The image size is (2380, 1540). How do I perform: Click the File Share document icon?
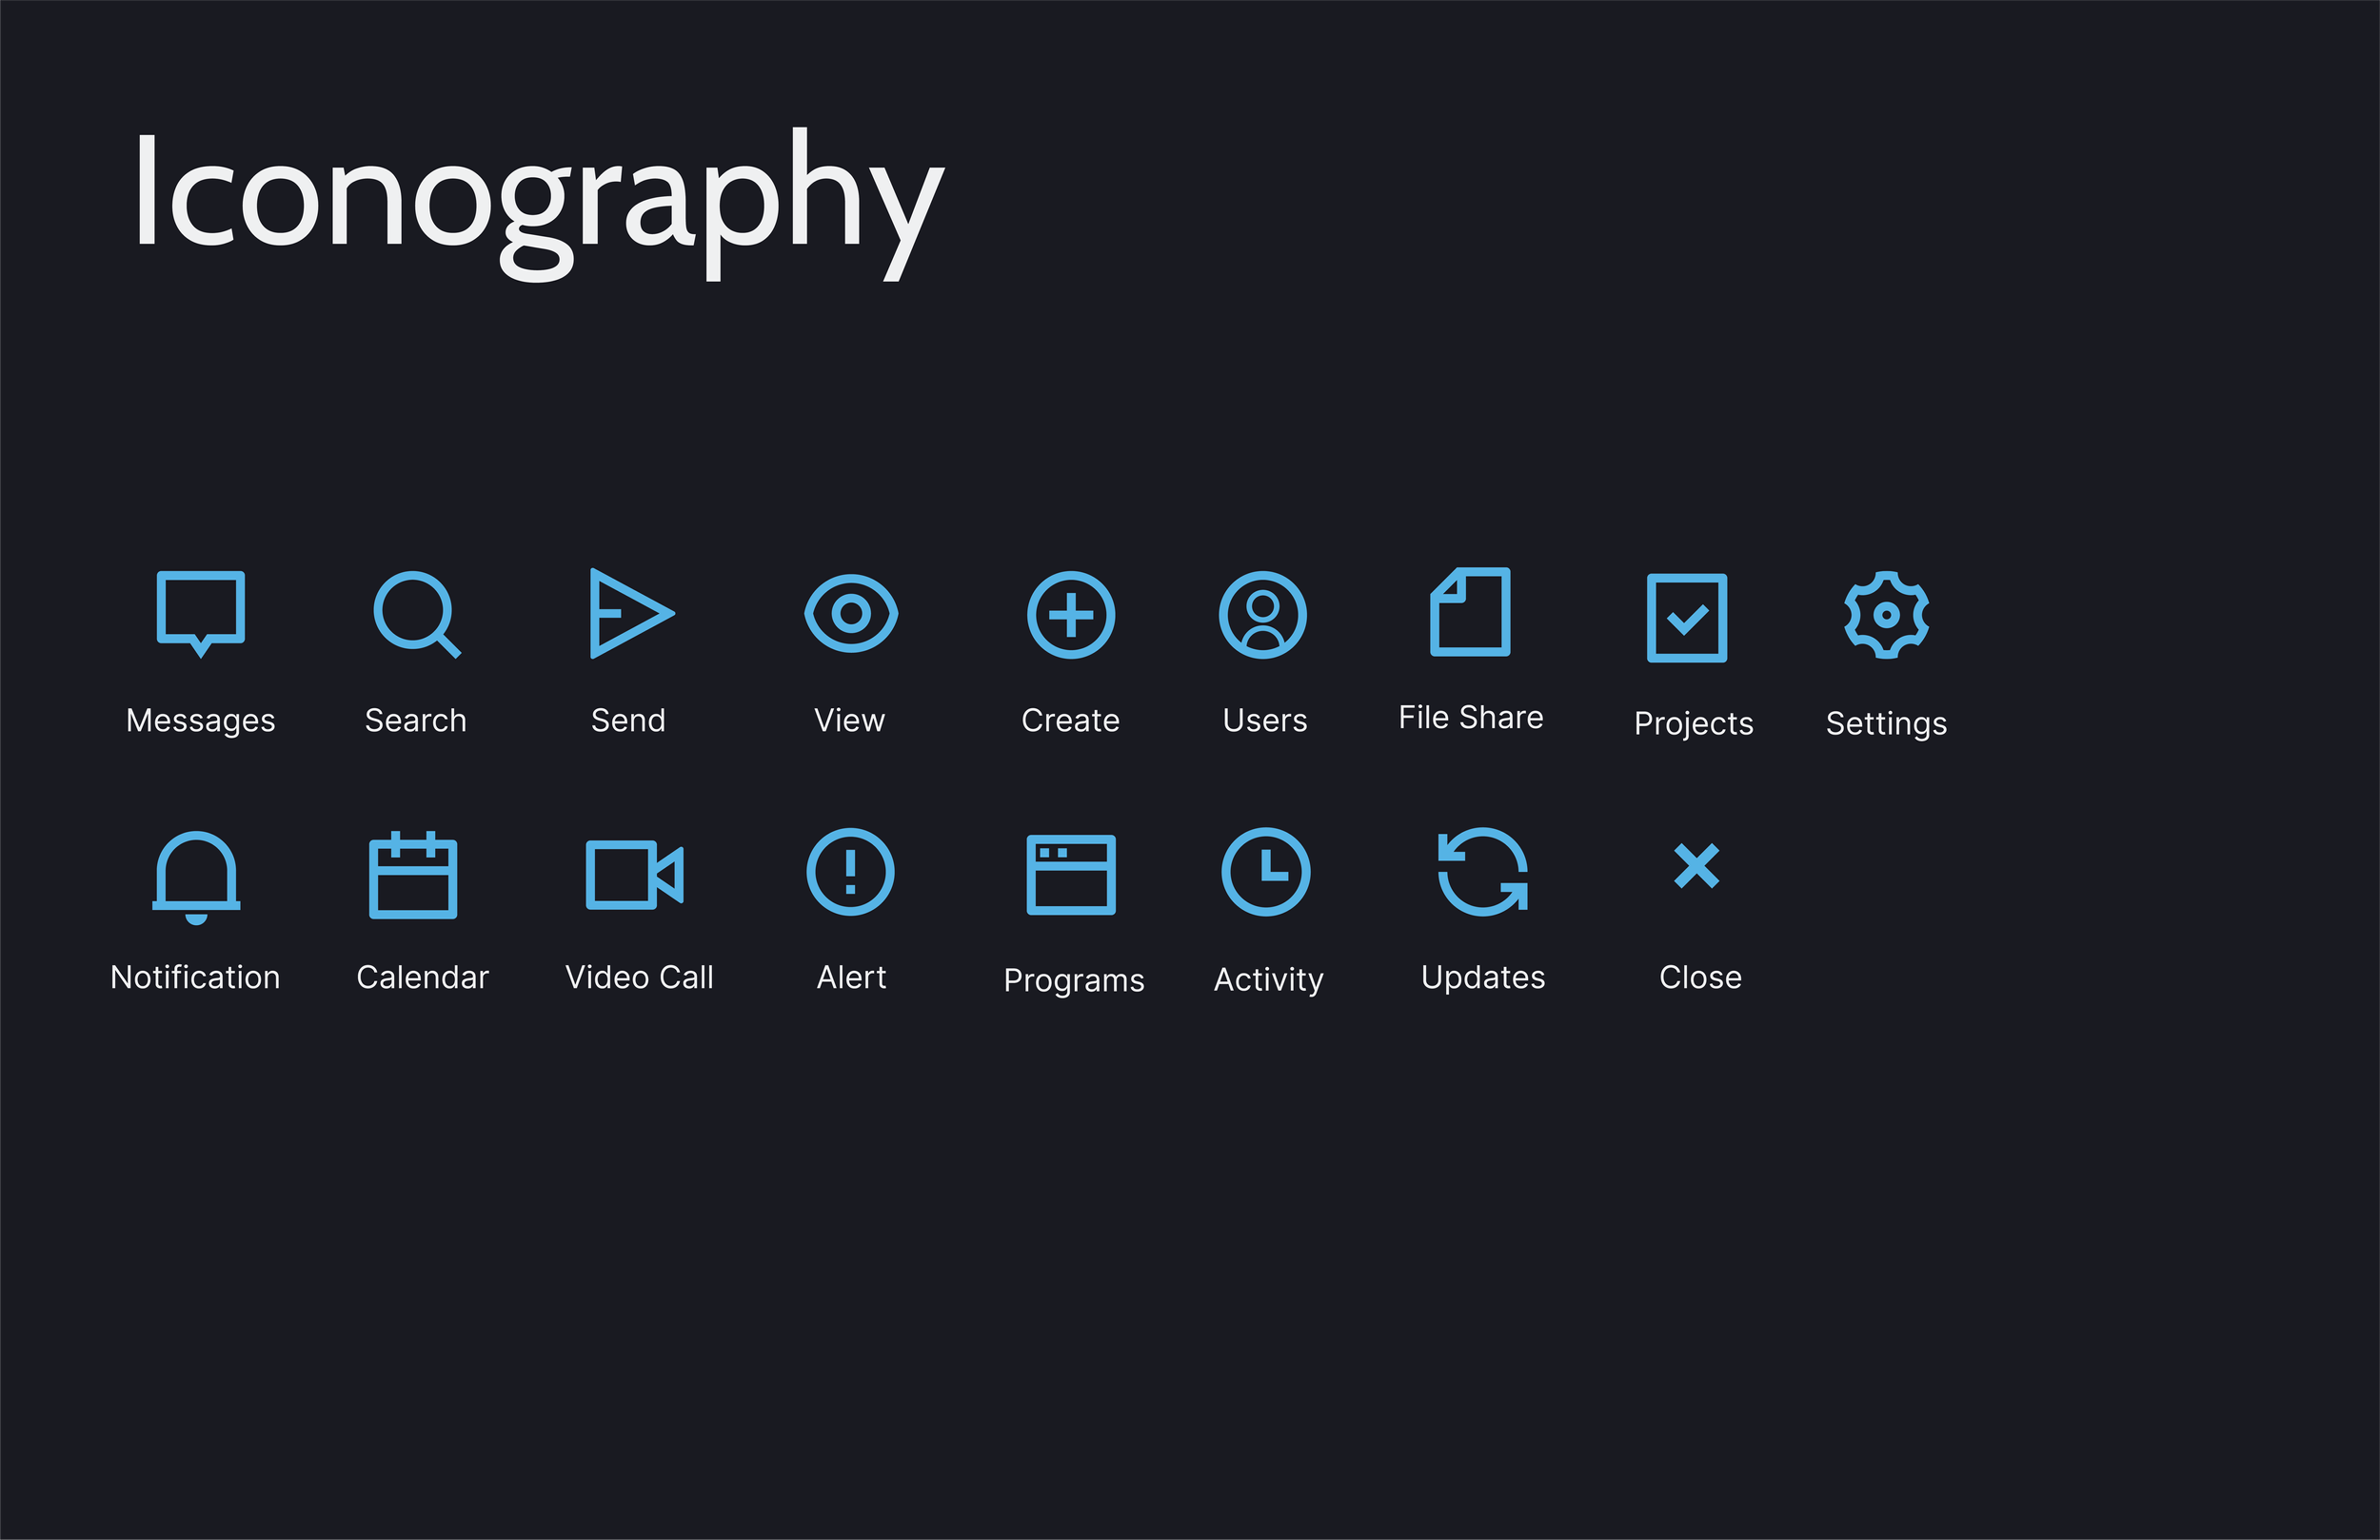pos(1470,612)
